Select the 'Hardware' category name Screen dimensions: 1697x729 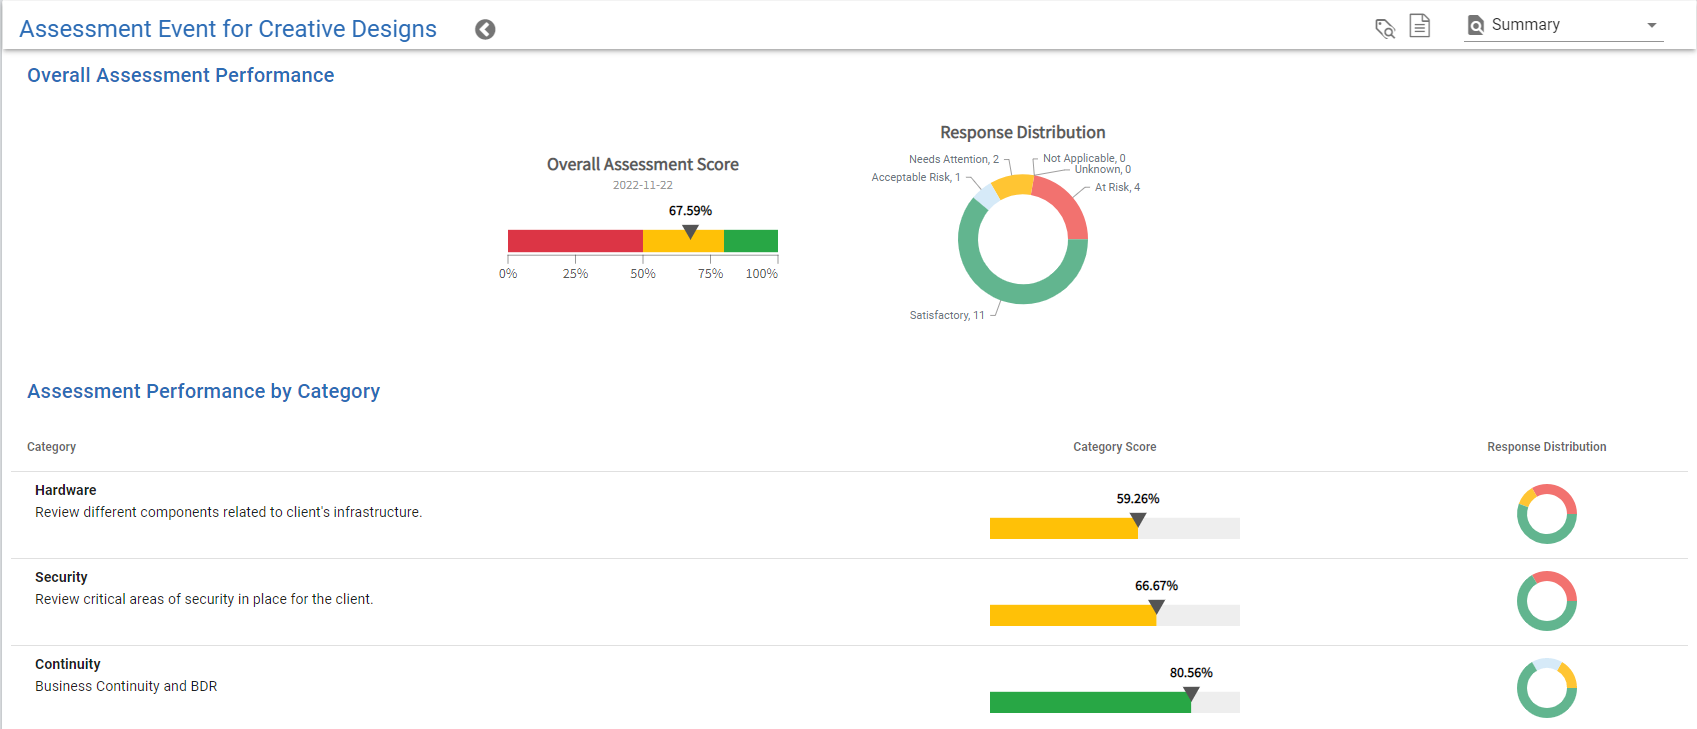click(65, 490)
